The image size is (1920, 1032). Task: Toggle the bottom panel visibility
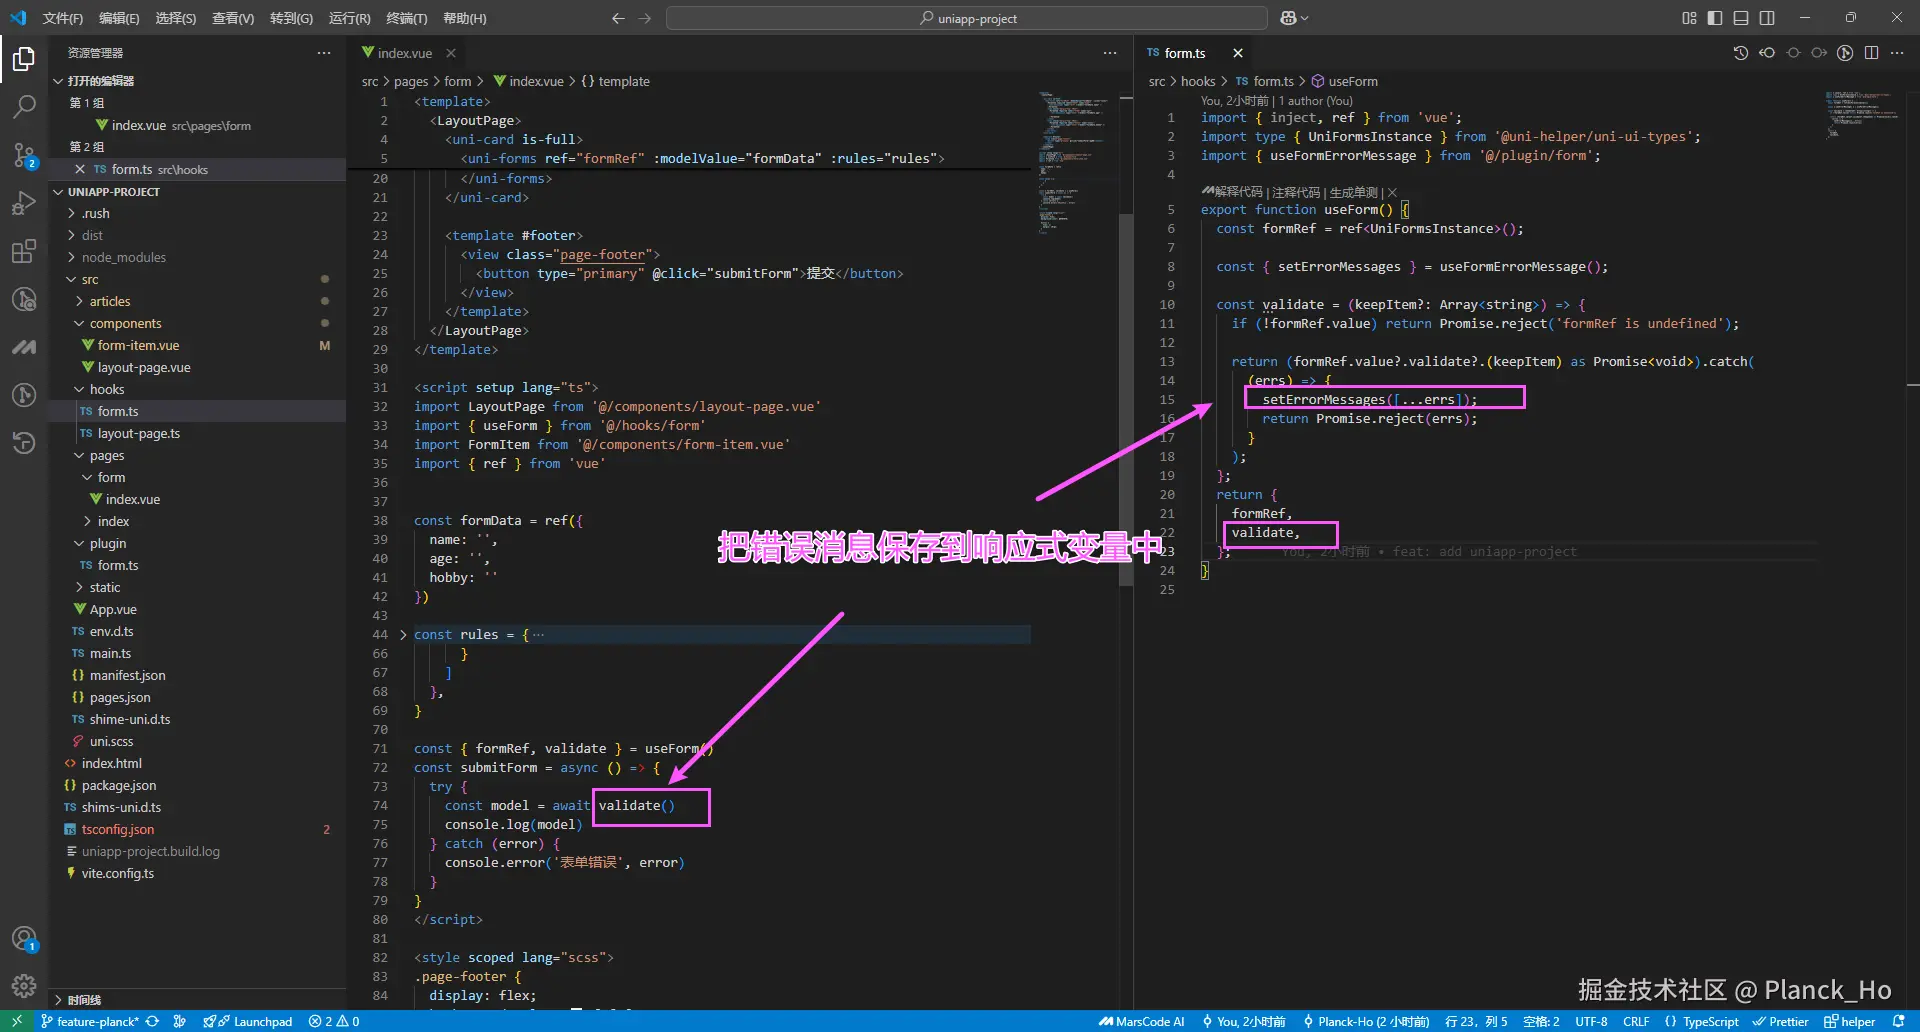coord(1741,17)
